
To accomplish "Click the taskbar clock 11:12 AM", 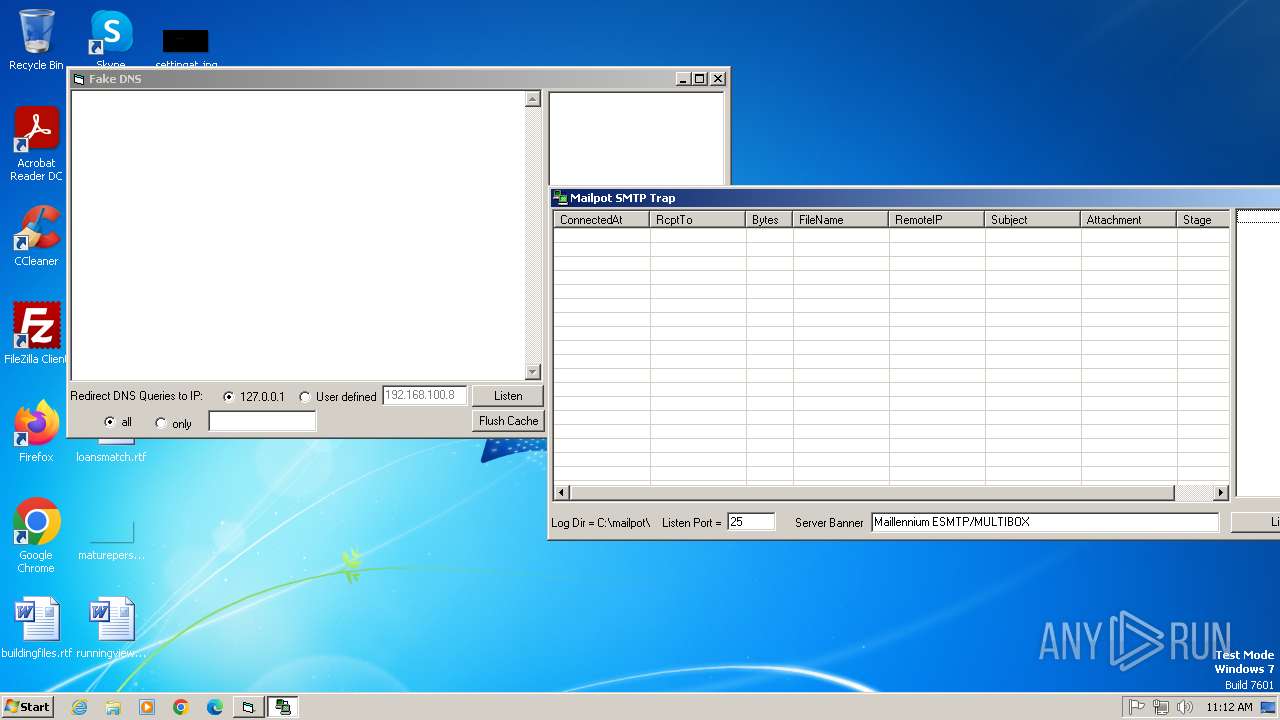I will [1229, 707].
